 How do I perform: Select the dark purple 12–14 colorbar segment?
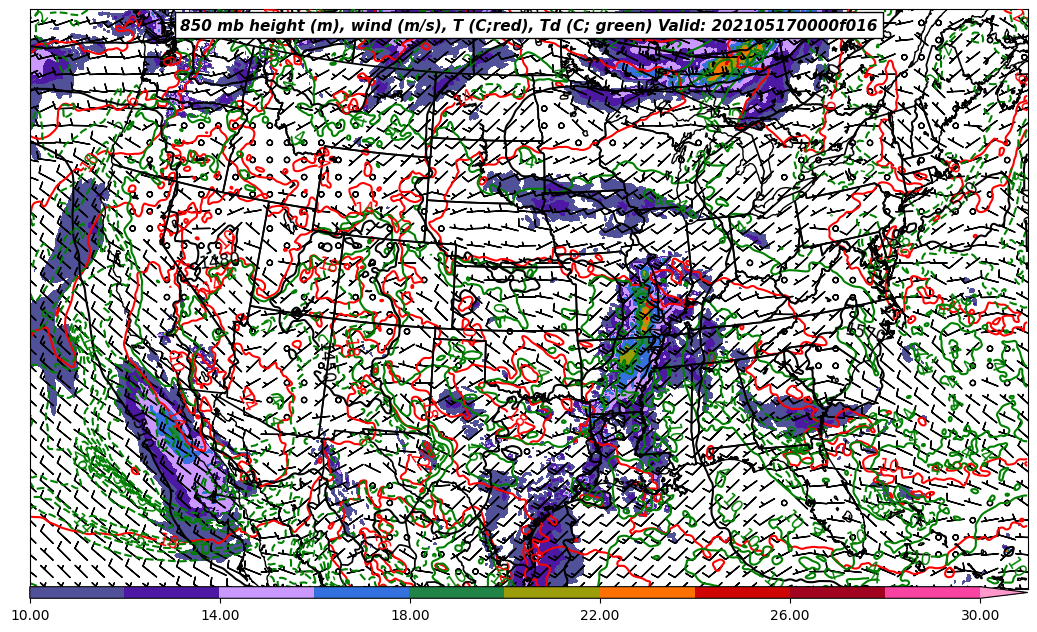point(172,592)
